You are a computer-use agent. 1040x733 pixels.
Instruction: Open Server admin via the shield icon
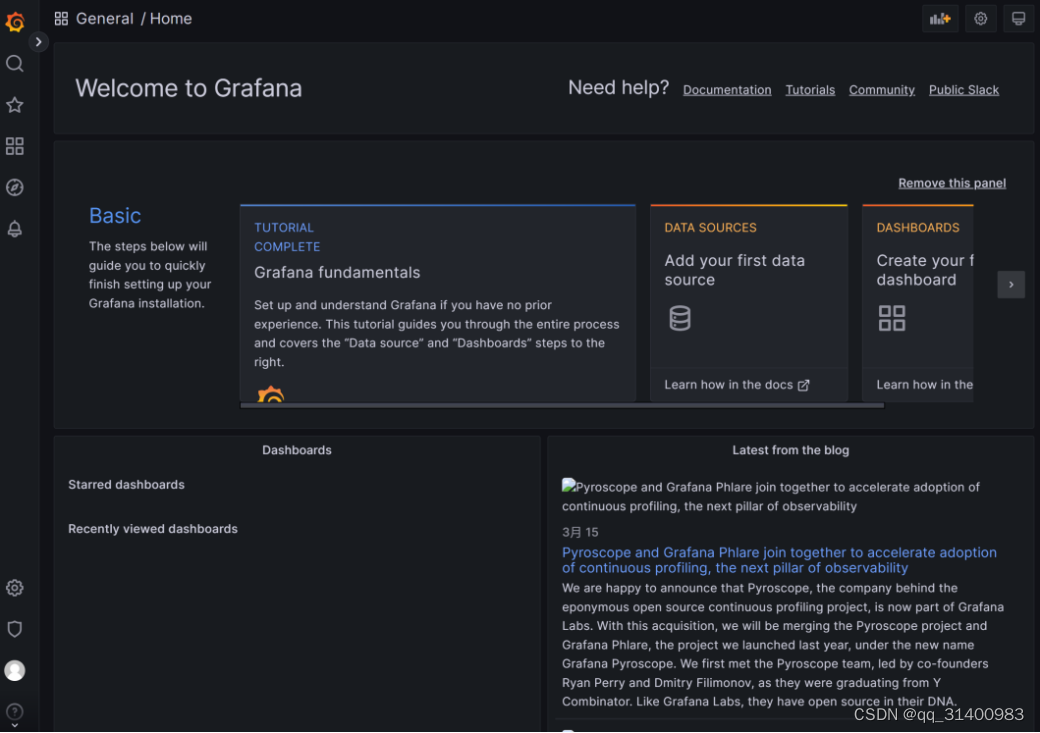[x=15, y=629]
